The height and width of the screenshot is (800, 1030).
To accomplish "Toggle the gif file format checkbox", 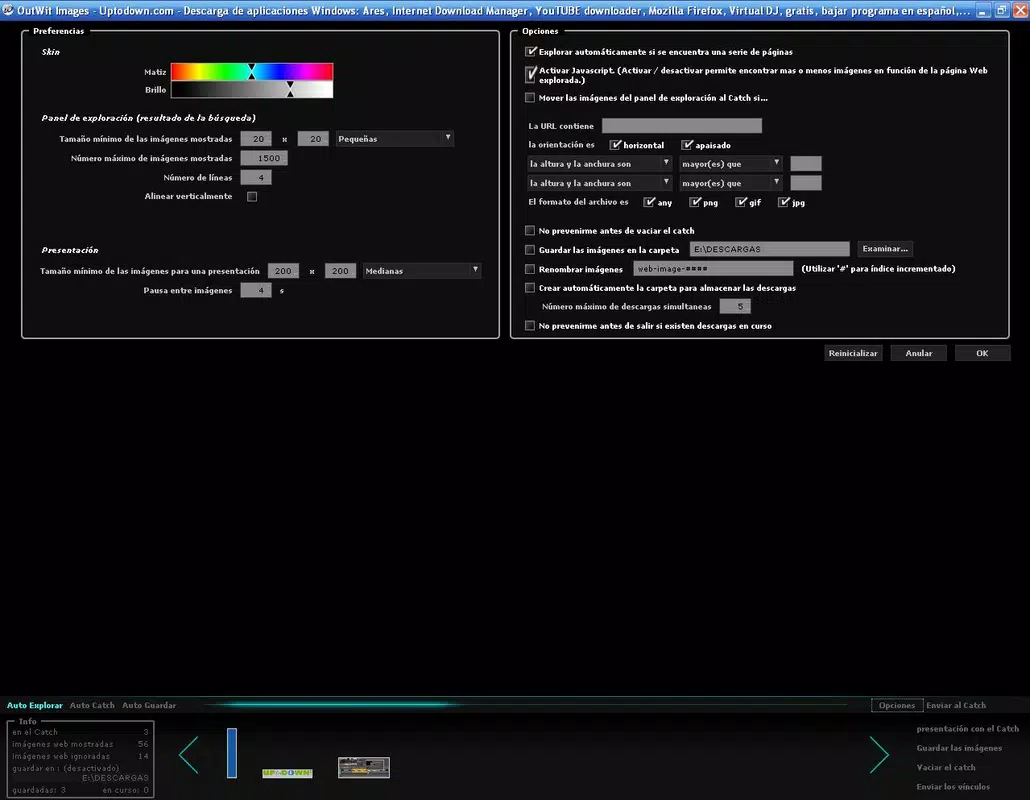I will click(741, 202).
